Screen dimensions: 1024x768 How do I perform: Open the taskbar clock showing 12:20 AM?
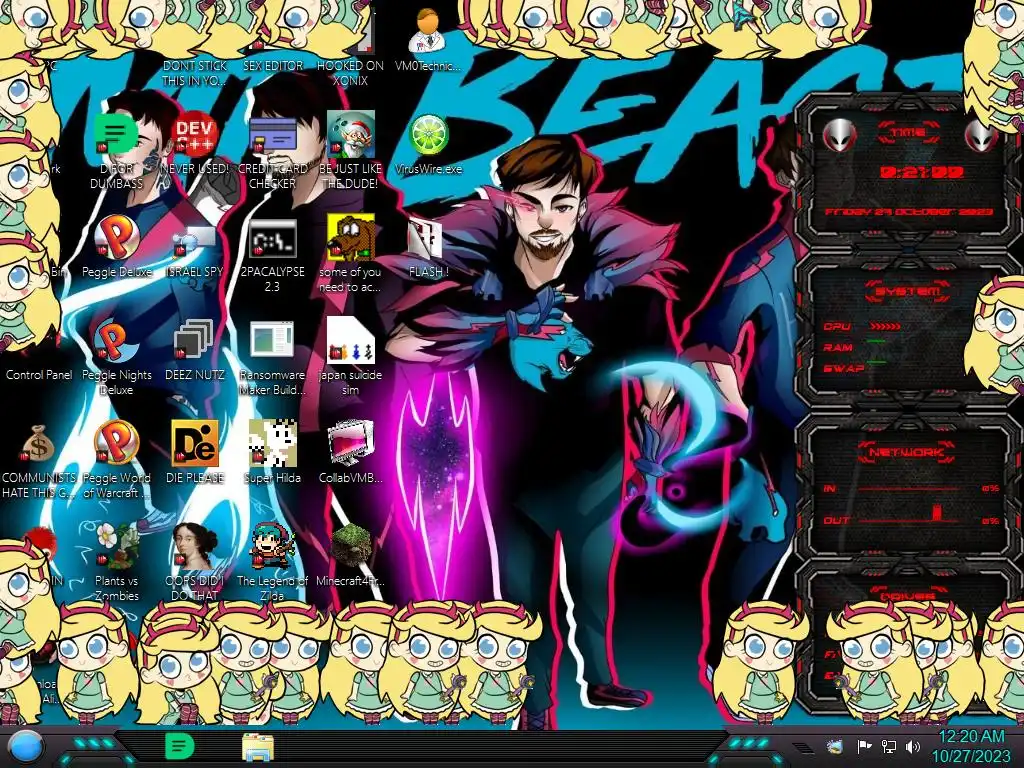[971, 746]
